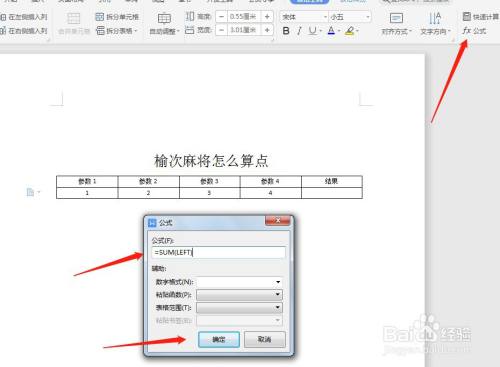Click the table move handle icon left of table
500x367 pixels.
tap(30, 192)
